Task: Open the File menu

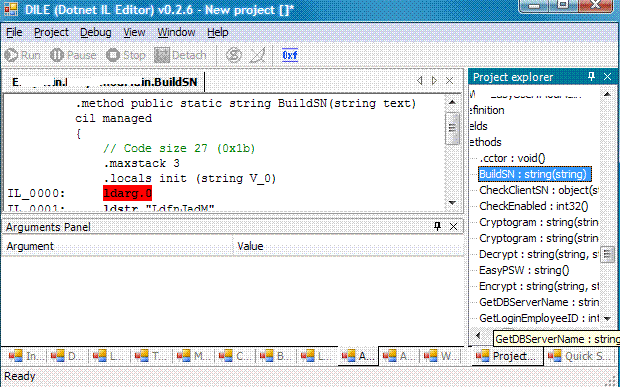Action: pos(14,32)
